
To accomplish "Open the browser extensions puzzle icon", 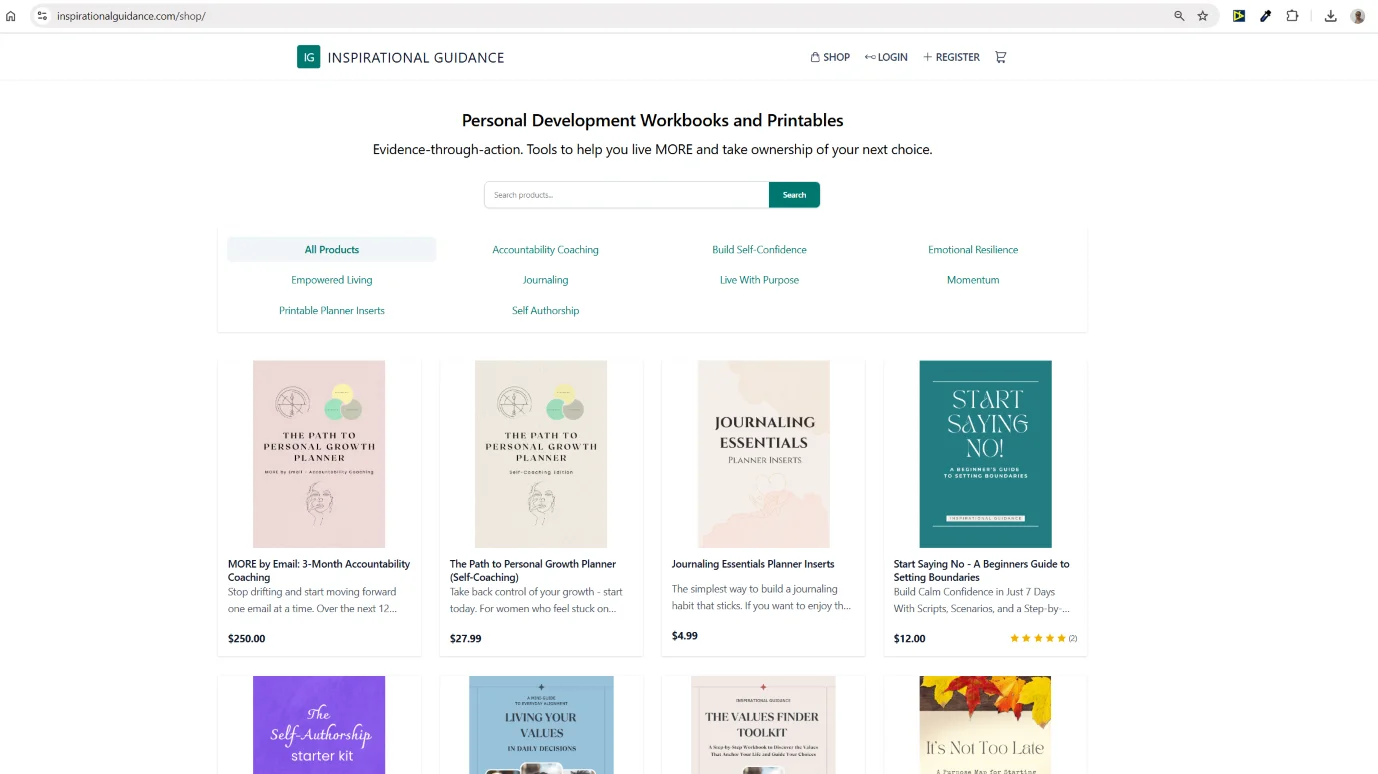I will [x=1292, y=16].
